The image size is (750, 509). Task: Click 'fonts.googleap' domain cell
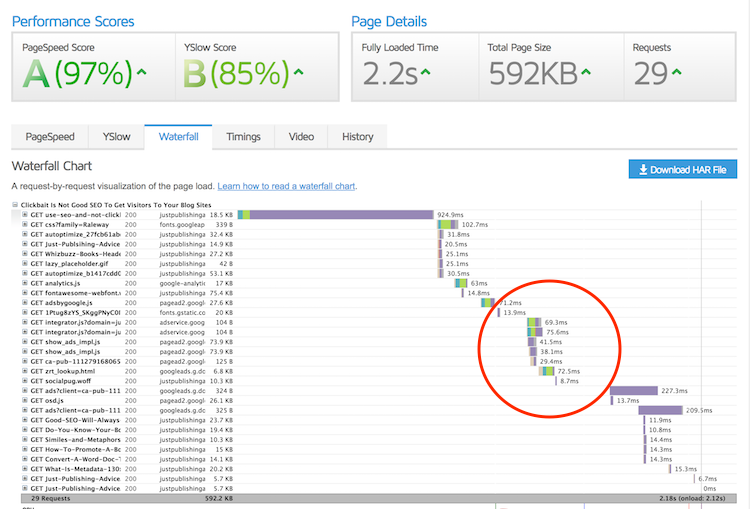(x=182, y=224)
